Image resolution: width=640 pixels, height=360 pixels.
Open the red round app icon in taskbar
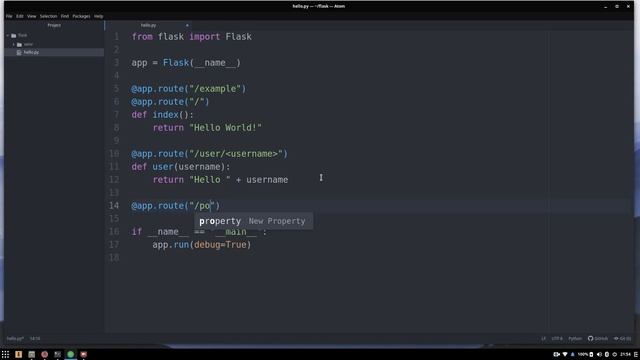pos(44,354)
